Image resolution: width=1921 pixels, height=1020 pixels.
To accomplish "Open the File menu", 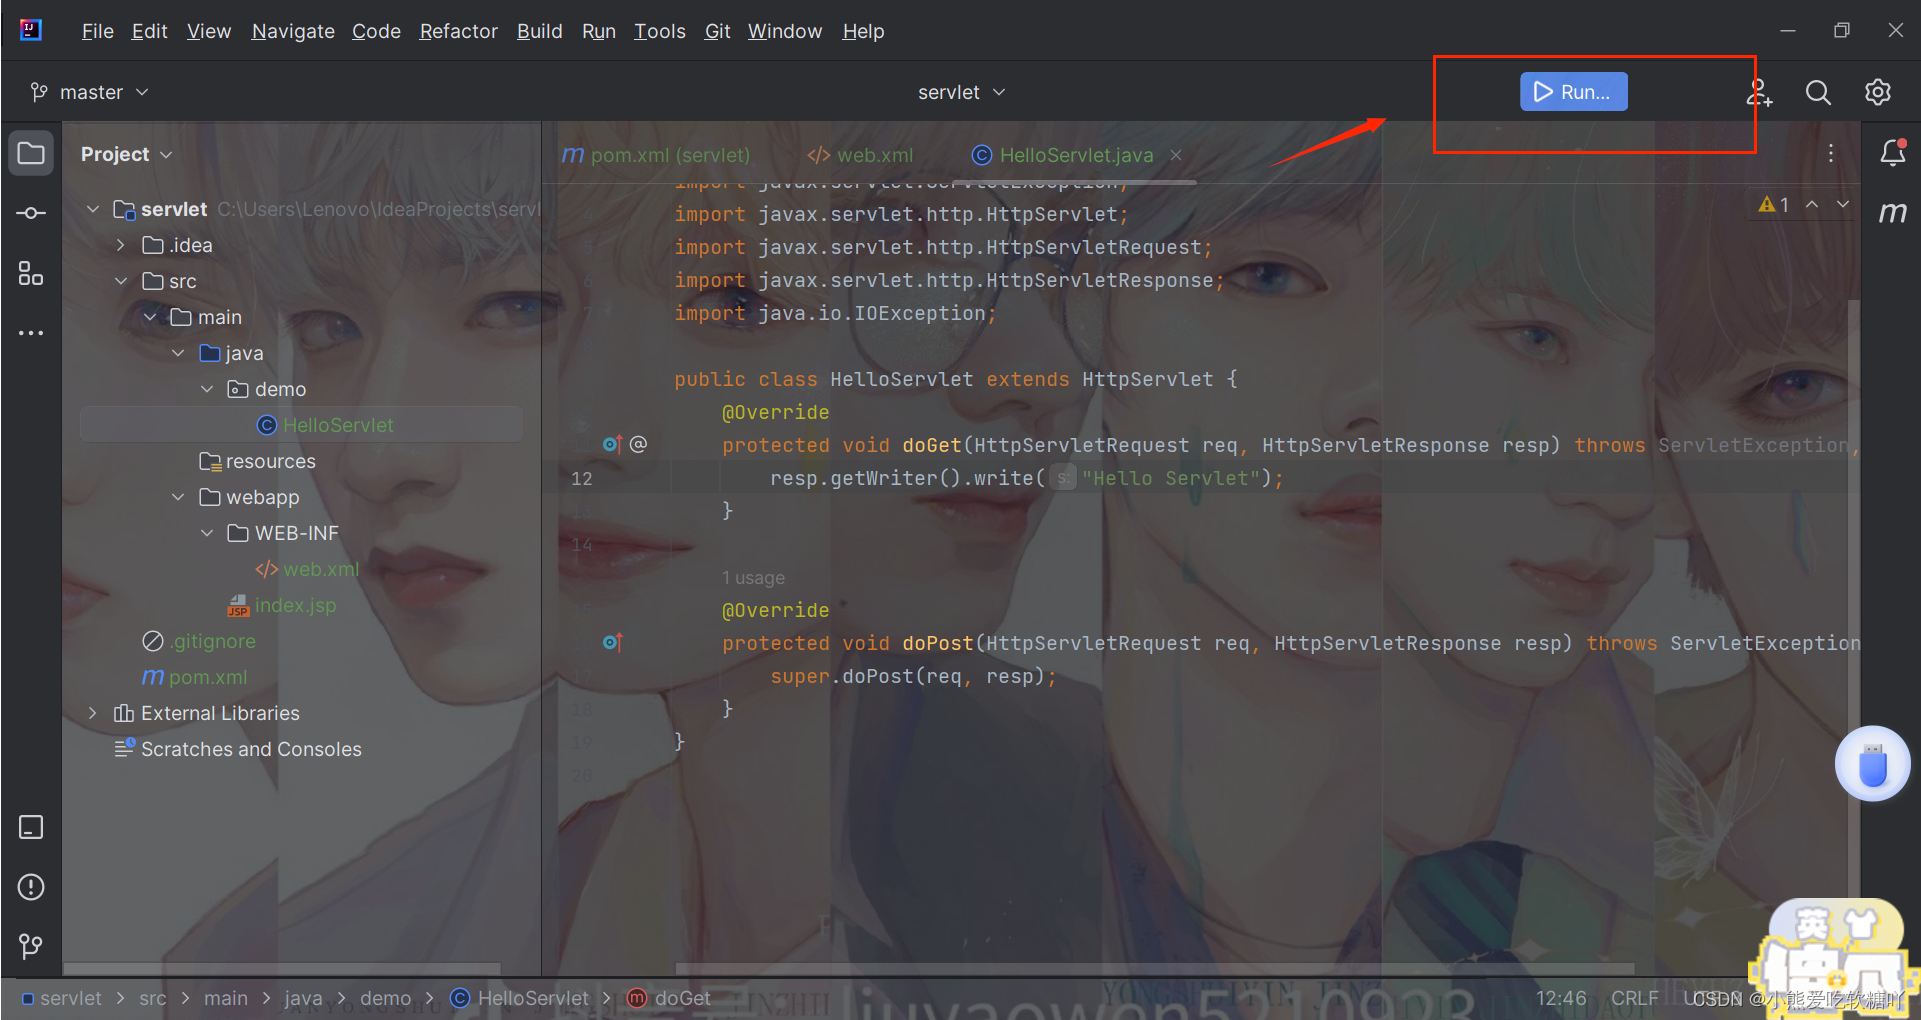I will point(97,31).
